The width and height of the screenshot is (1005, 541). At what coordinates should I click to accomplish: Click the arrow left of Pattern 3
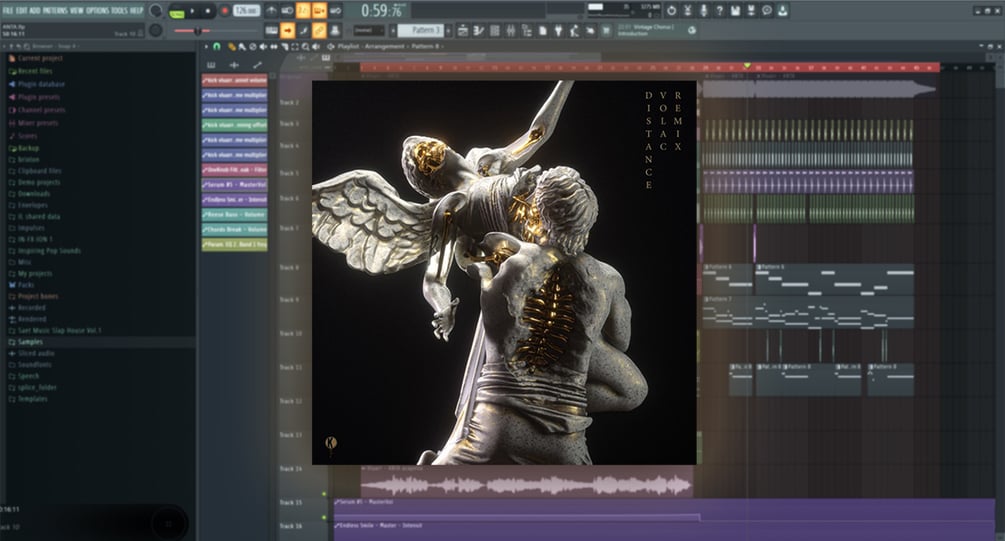[393, 30]
